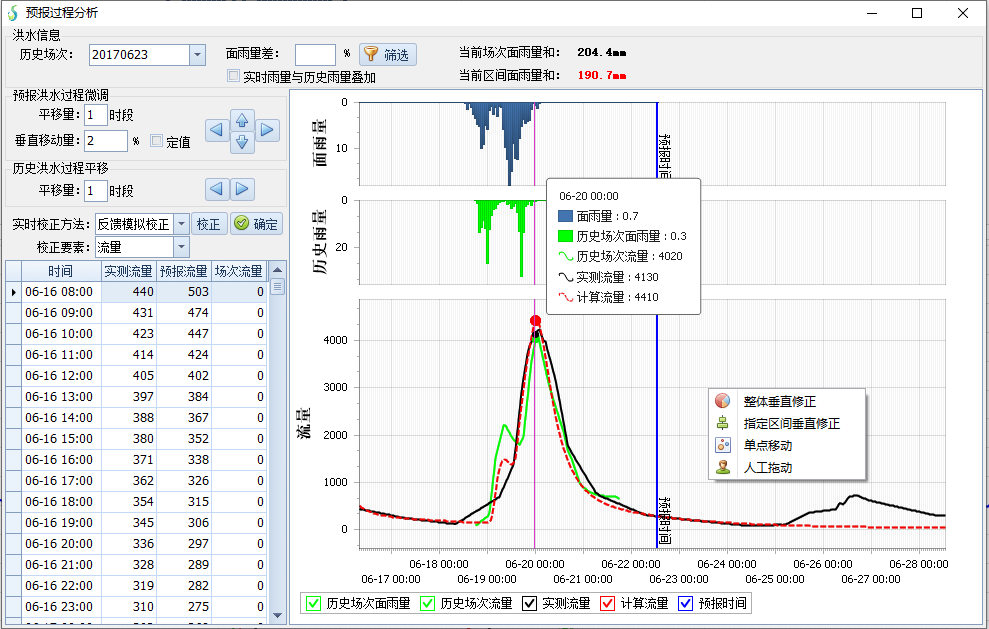Shift historical flood process left

click(x=217, y=190)
